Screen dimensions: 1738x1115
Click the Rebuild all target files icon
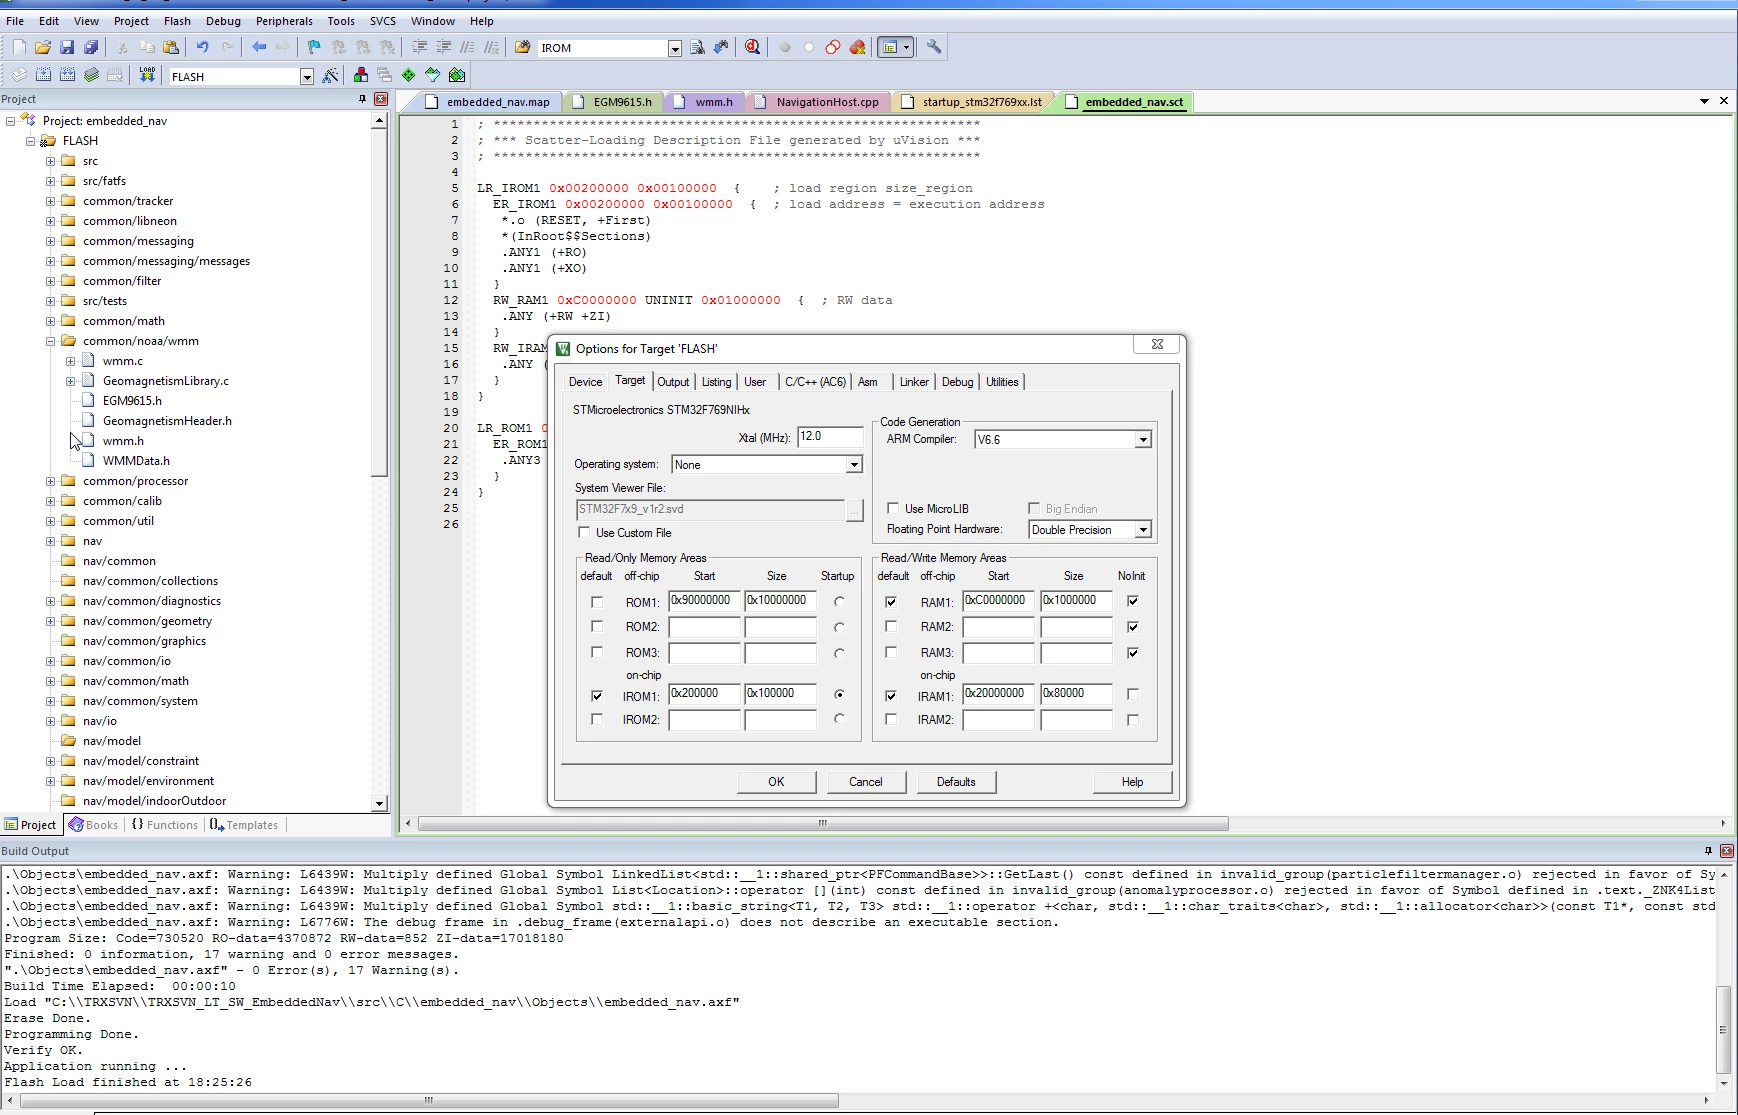pos(67,75)
